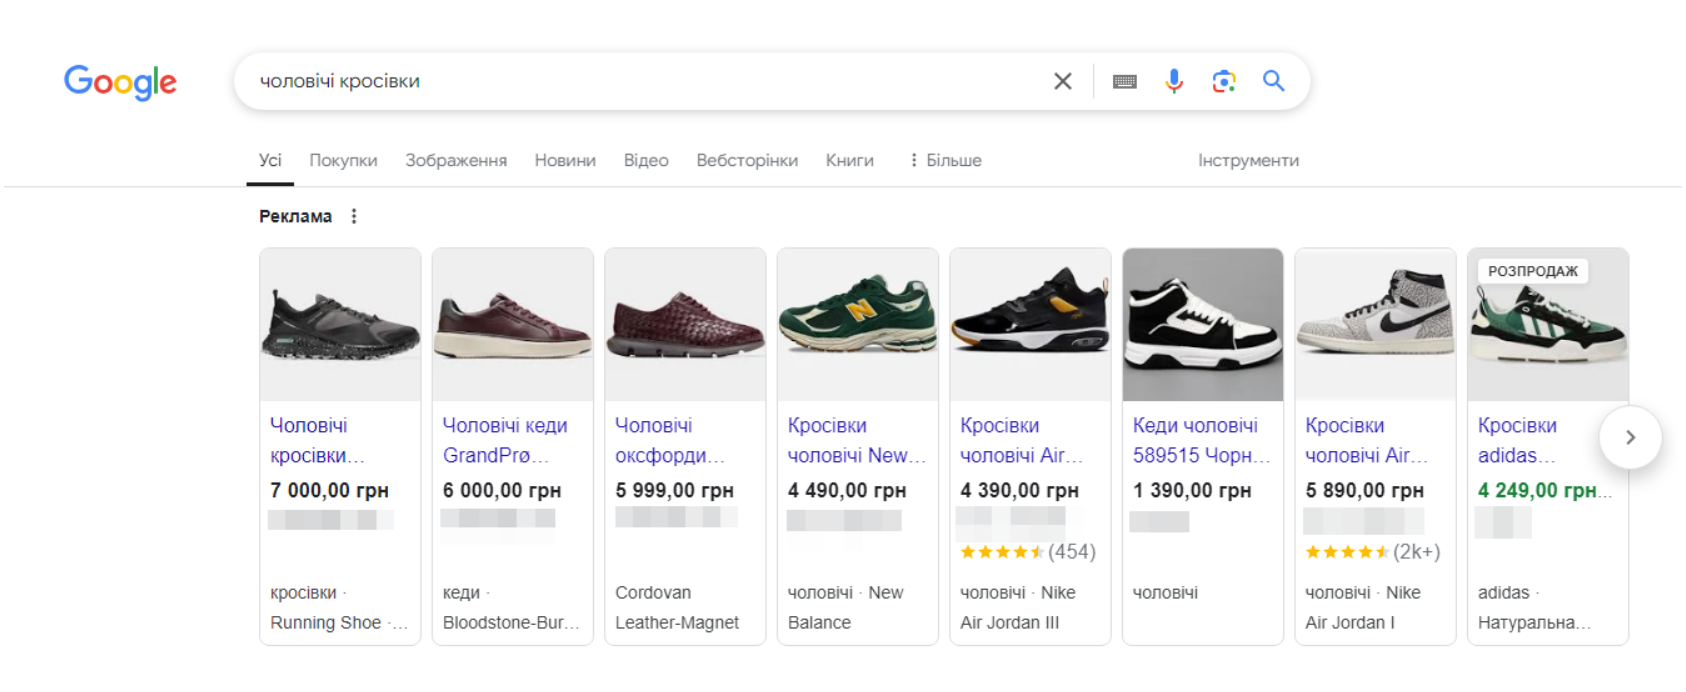Click the РОЗПРОДАЖ badge on adidas card
This screenshot has width=1686, height=692.
click(1532, 271)
